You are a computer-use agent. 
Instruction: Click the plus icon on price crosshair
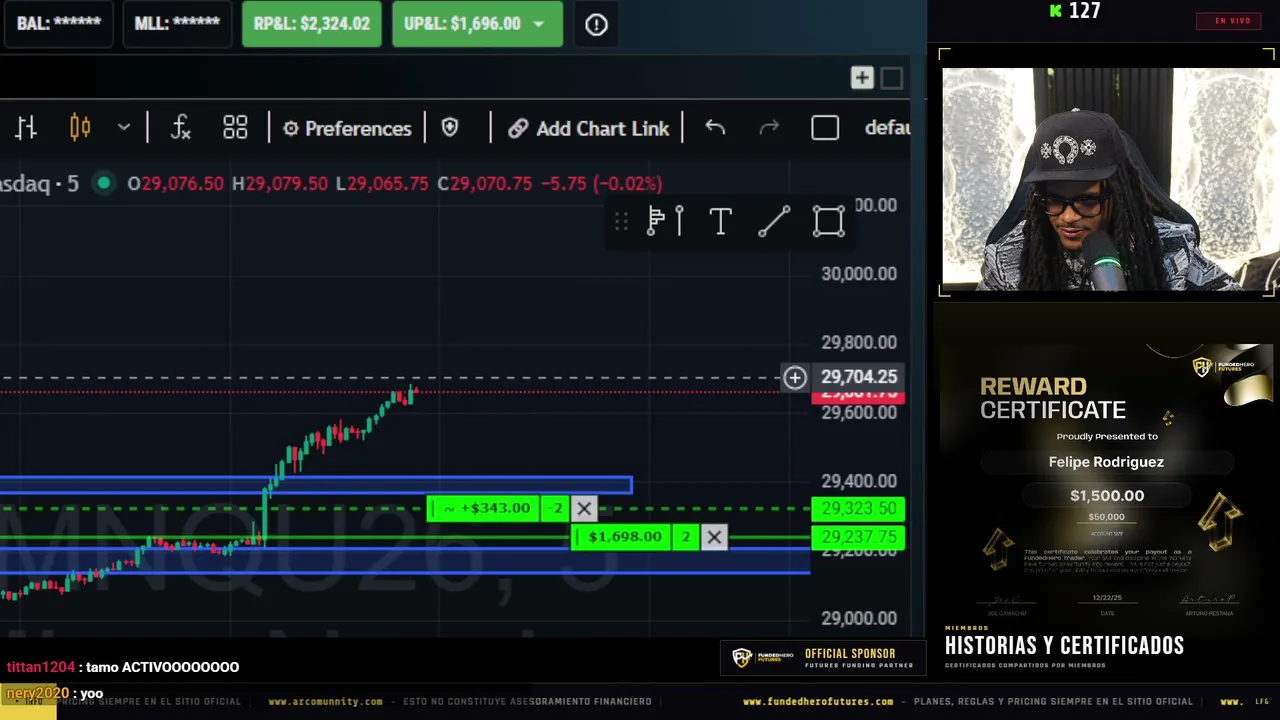[x=795, y=377]
